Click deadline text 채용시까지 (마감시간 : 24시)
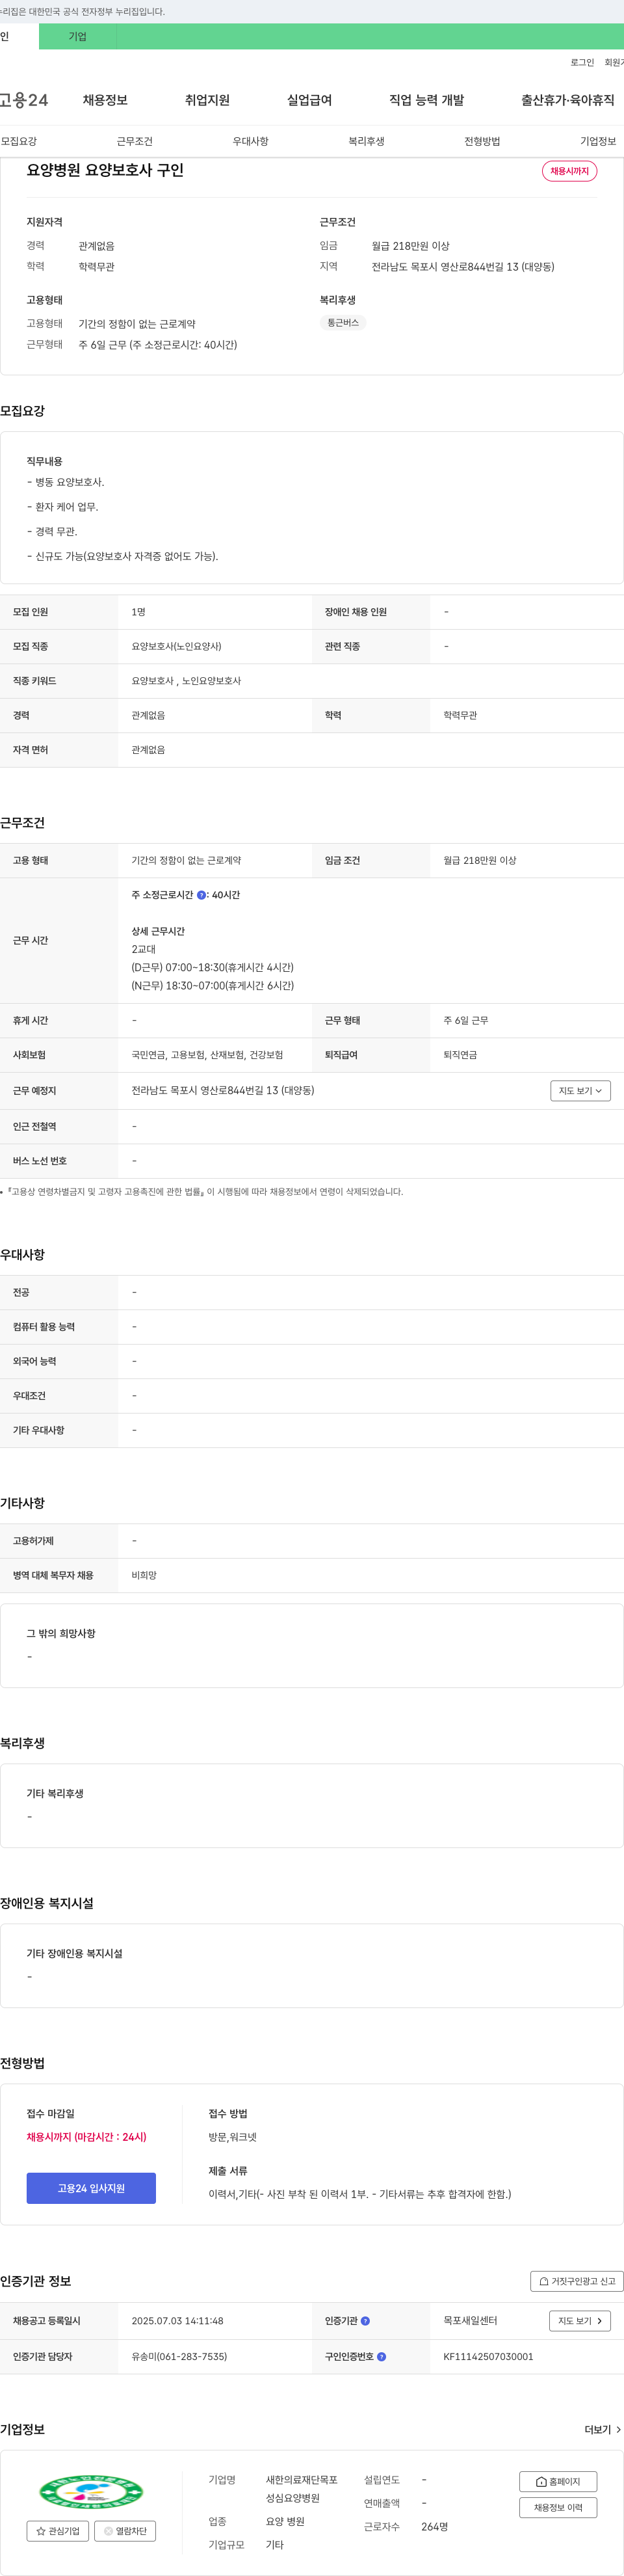Viewport: 624px width, 2576px height. [86, 2137]
